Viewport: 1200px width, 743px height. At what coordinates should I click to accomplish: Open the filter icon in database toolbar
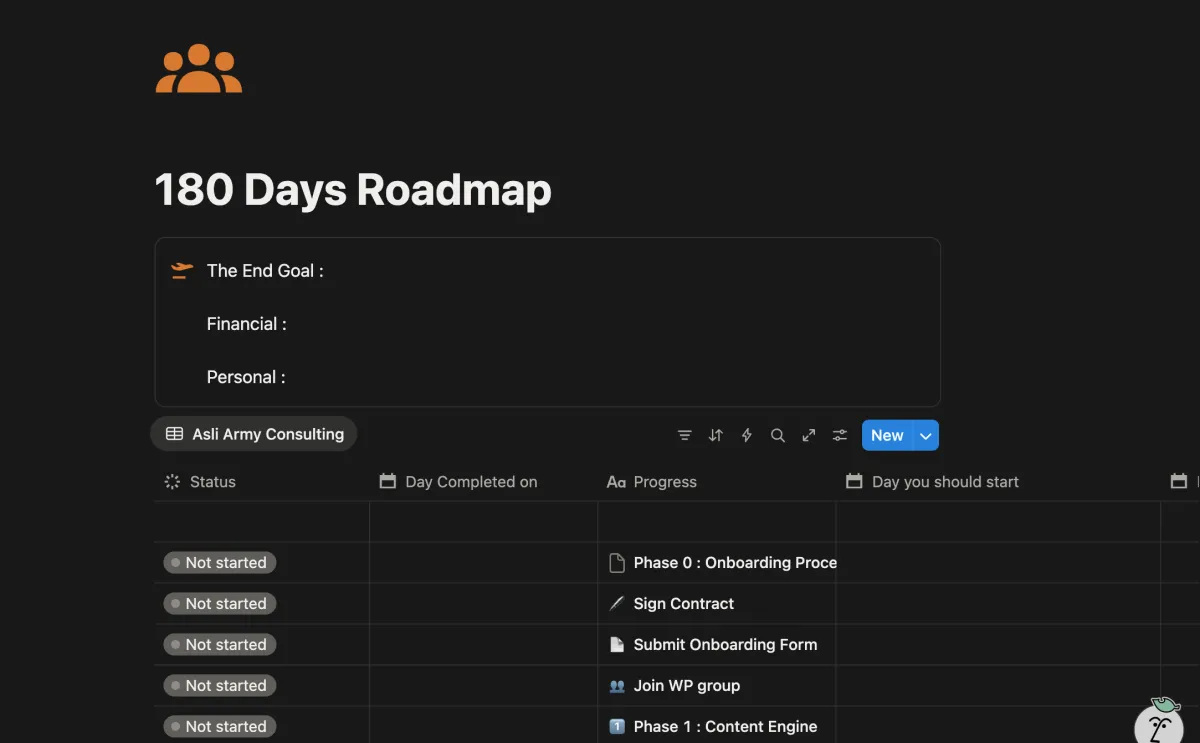coord(684,435)
